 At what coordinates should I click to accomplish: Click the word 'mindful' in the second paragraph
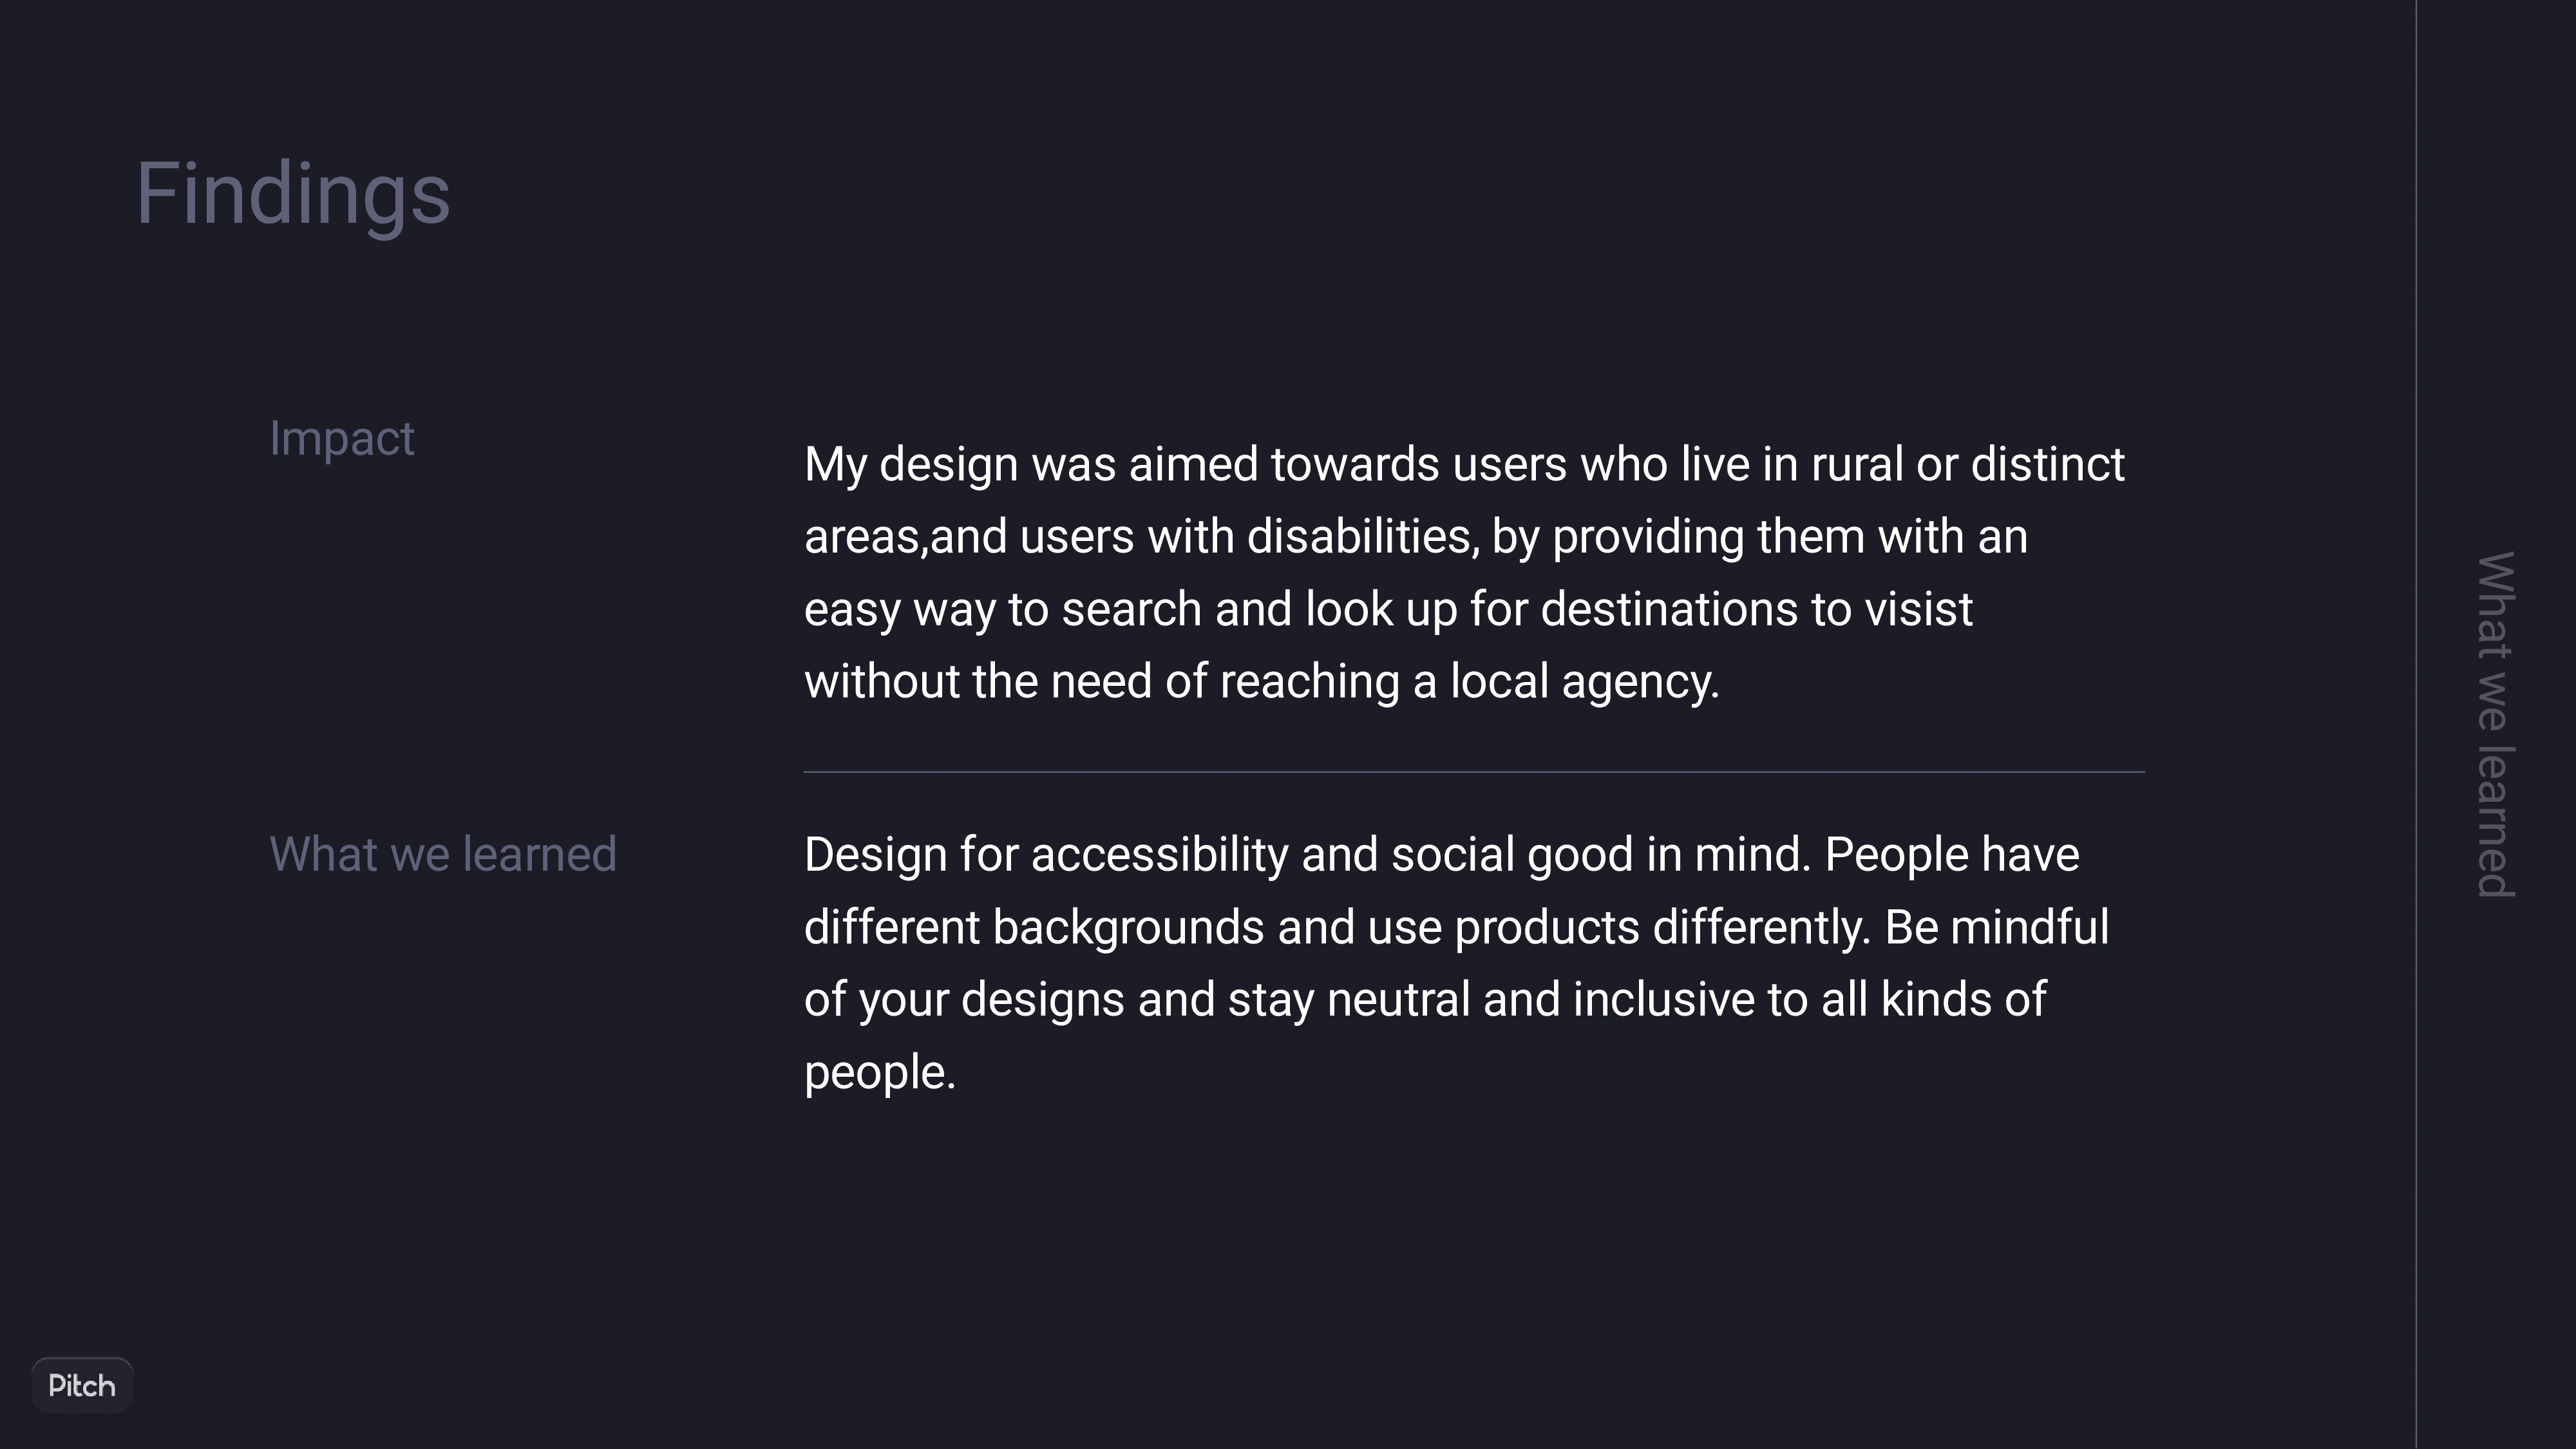[2029, 928]
